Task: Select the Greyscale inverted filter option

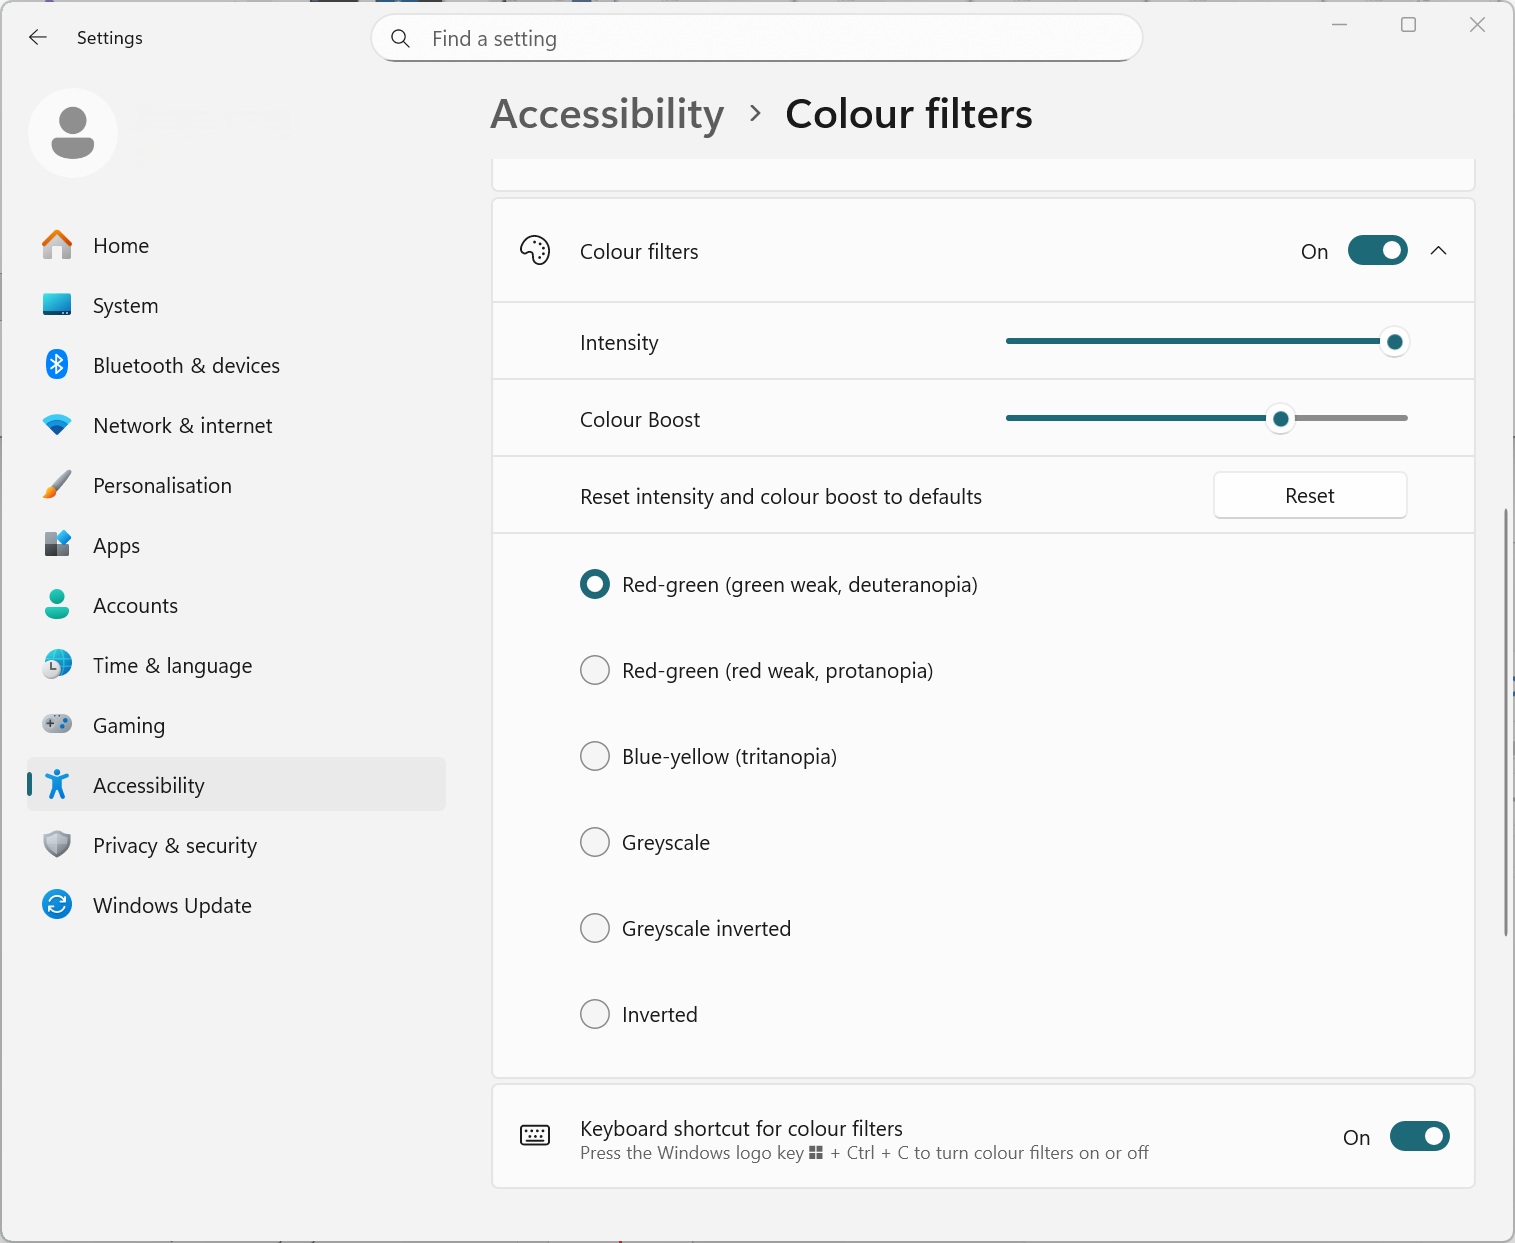Action: coord(595,928)
